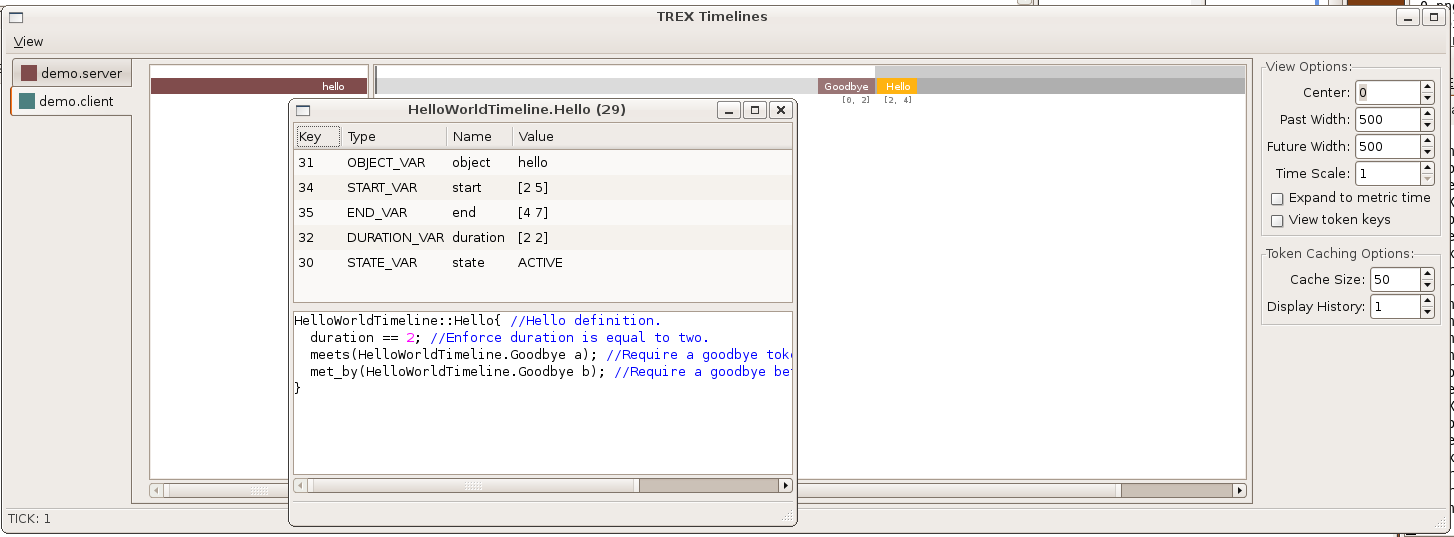Increase Center value with up arrow
The height and width of the screenshot is (537, 1454).
coord(1427,87)
